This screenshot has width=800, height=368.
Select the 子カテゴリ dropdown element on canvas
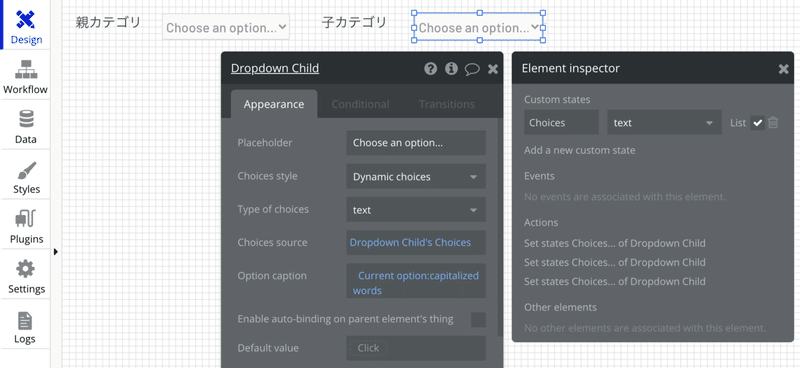(x=478, y=28)
